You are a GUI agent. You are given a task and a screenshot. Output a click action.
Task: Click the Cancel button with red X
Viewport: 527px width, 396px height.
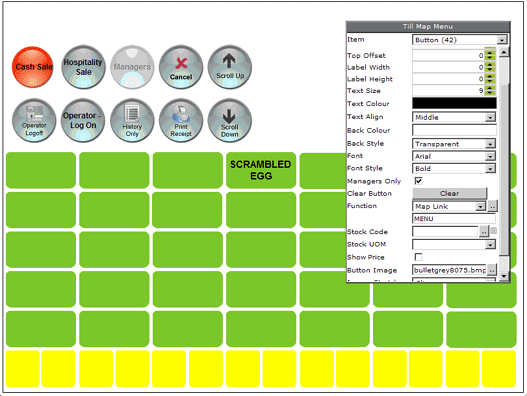(181, 67)
